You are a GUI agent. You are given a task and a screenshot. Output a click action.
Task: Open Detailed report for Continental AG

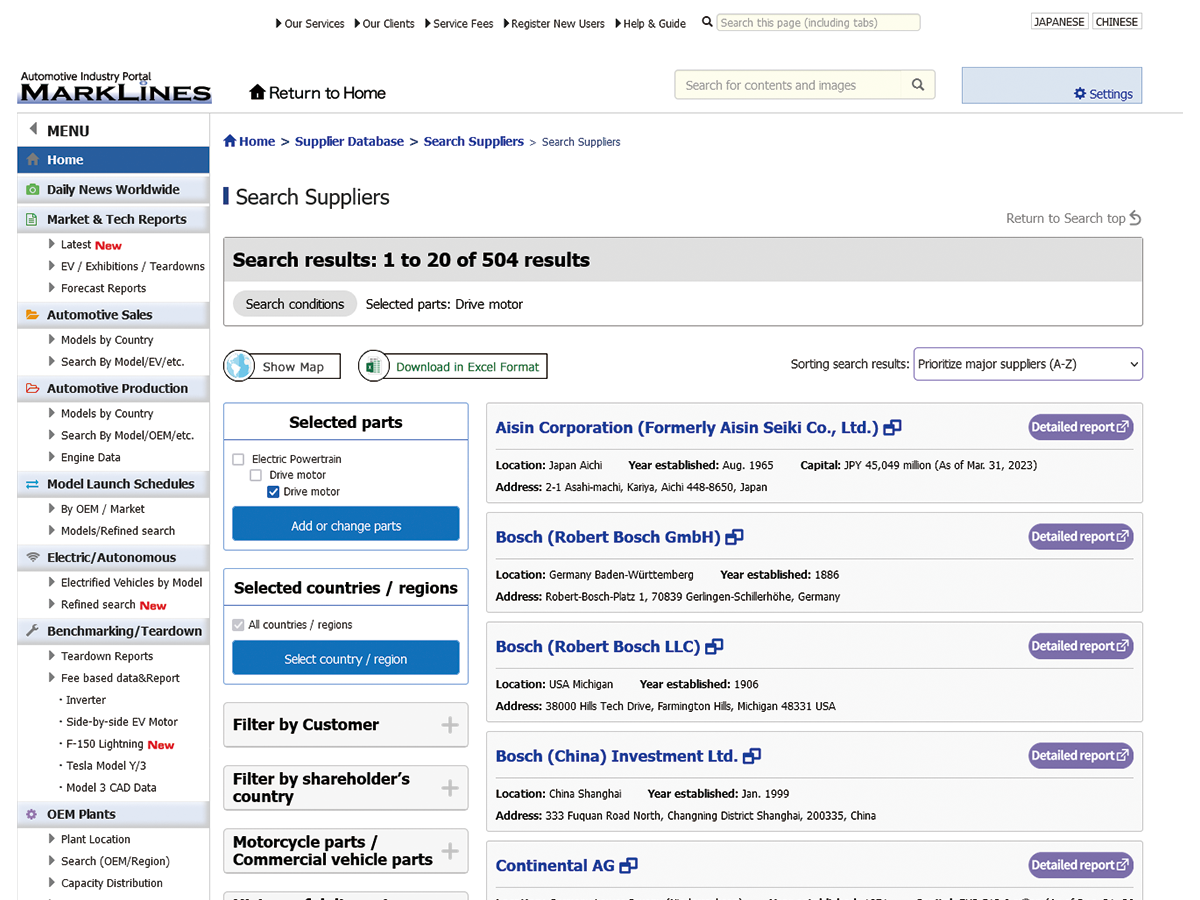pos(1081,865)
